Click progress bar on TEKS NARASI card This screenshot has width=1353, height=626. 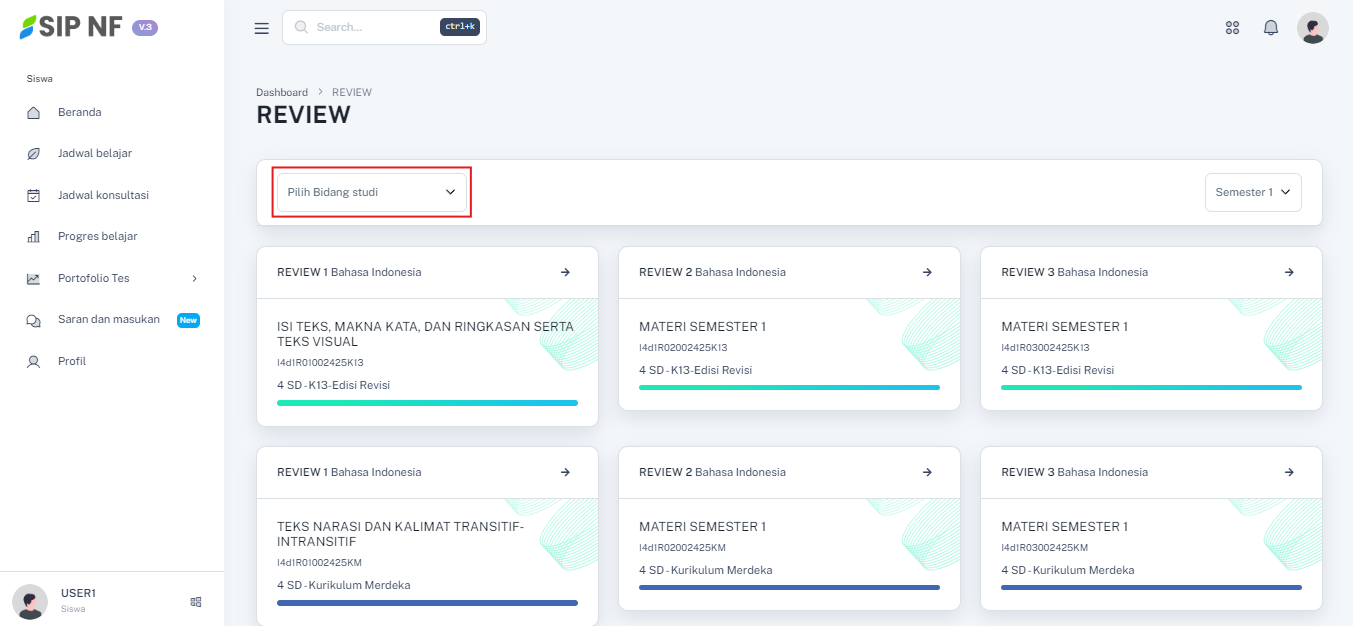click(x=427, y=603)
